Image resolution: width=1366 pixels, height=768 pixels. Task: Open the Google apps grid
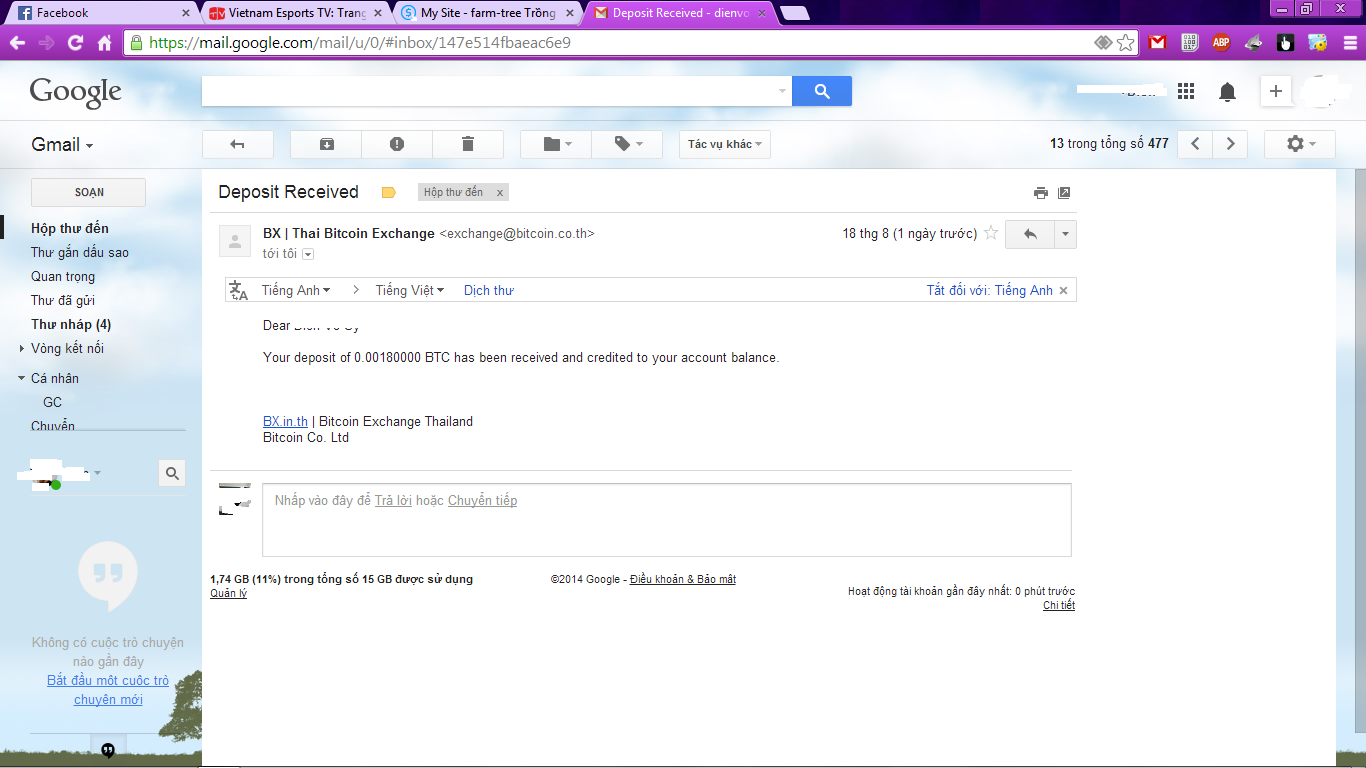point(1186,91)
